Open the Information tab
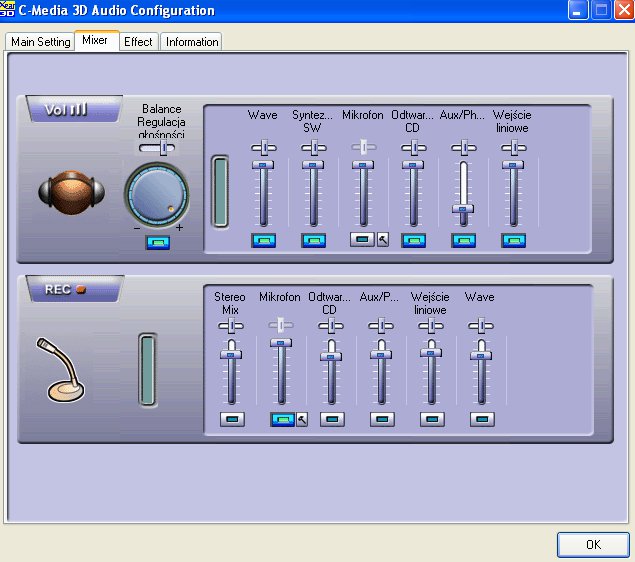The image size is (635, 562). pos(192,42)
